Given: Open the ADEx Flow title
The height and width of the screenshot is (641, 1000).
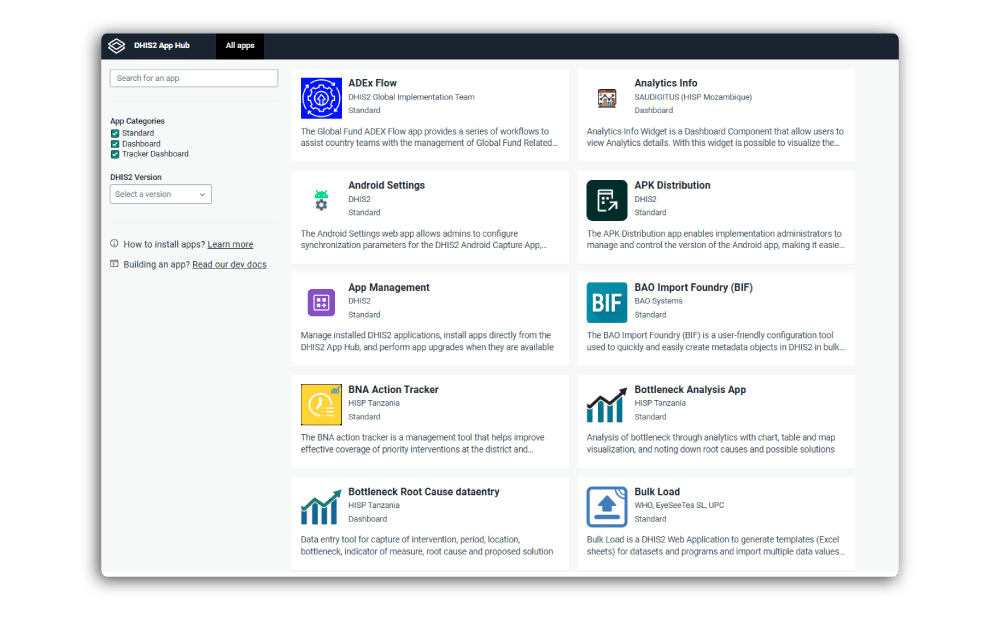Looking at the screenshot, I should click(x=372, y=83).
